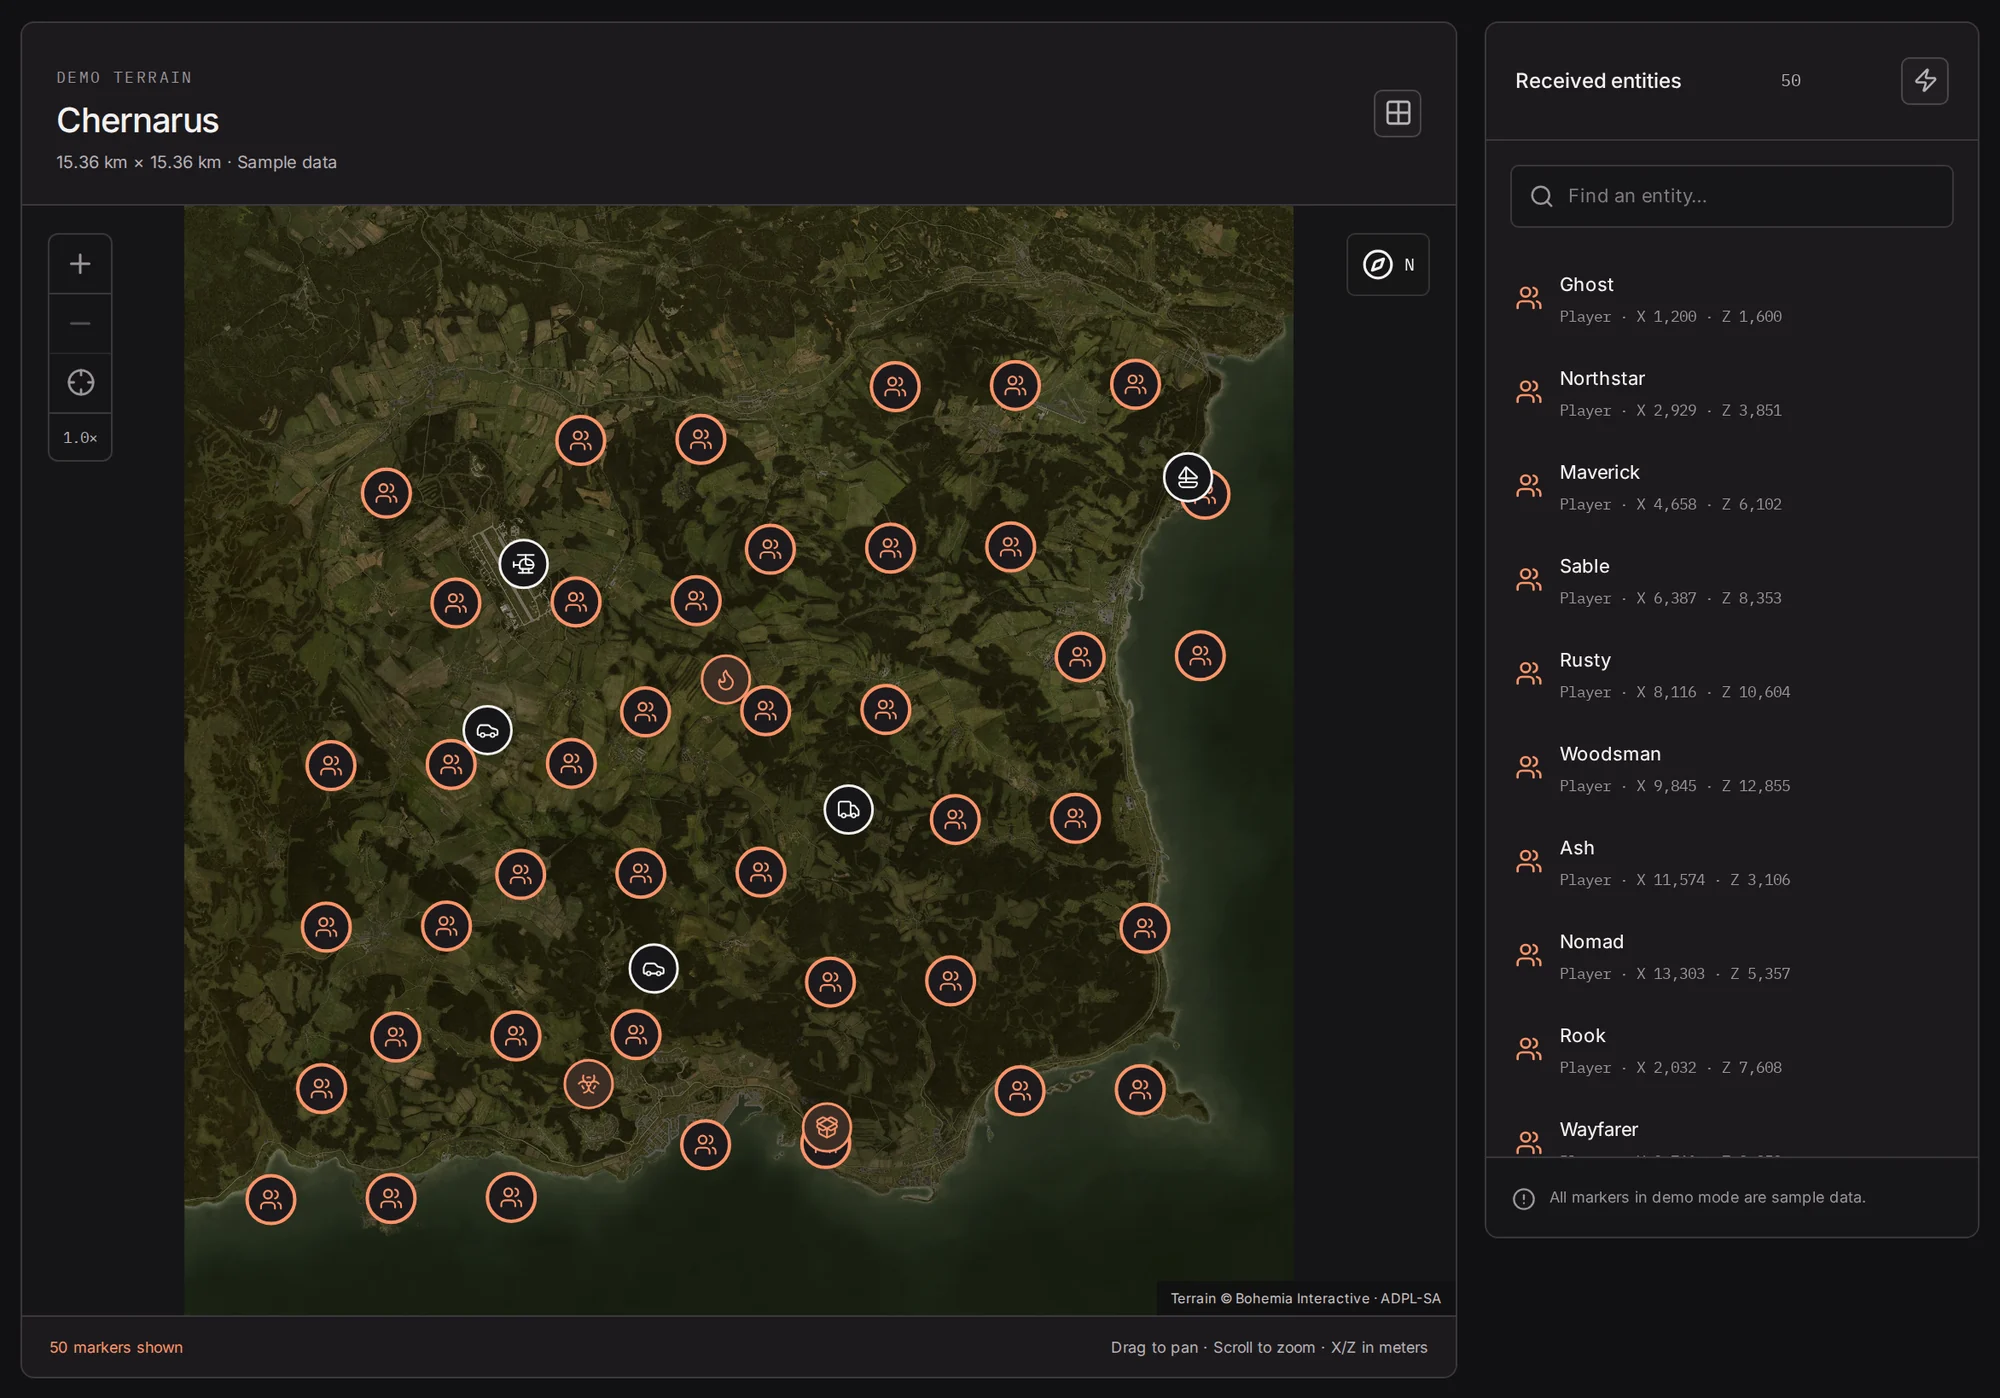Click the Find an entity search field

[x=1731, y=196]
